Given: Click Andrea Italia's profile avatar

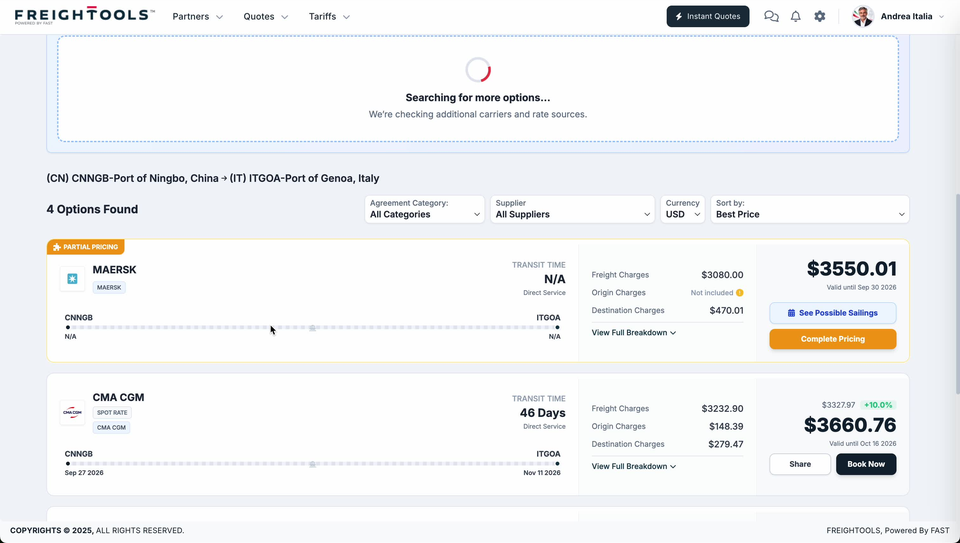Looking at the screenshot, I should [x=863, y=17].
